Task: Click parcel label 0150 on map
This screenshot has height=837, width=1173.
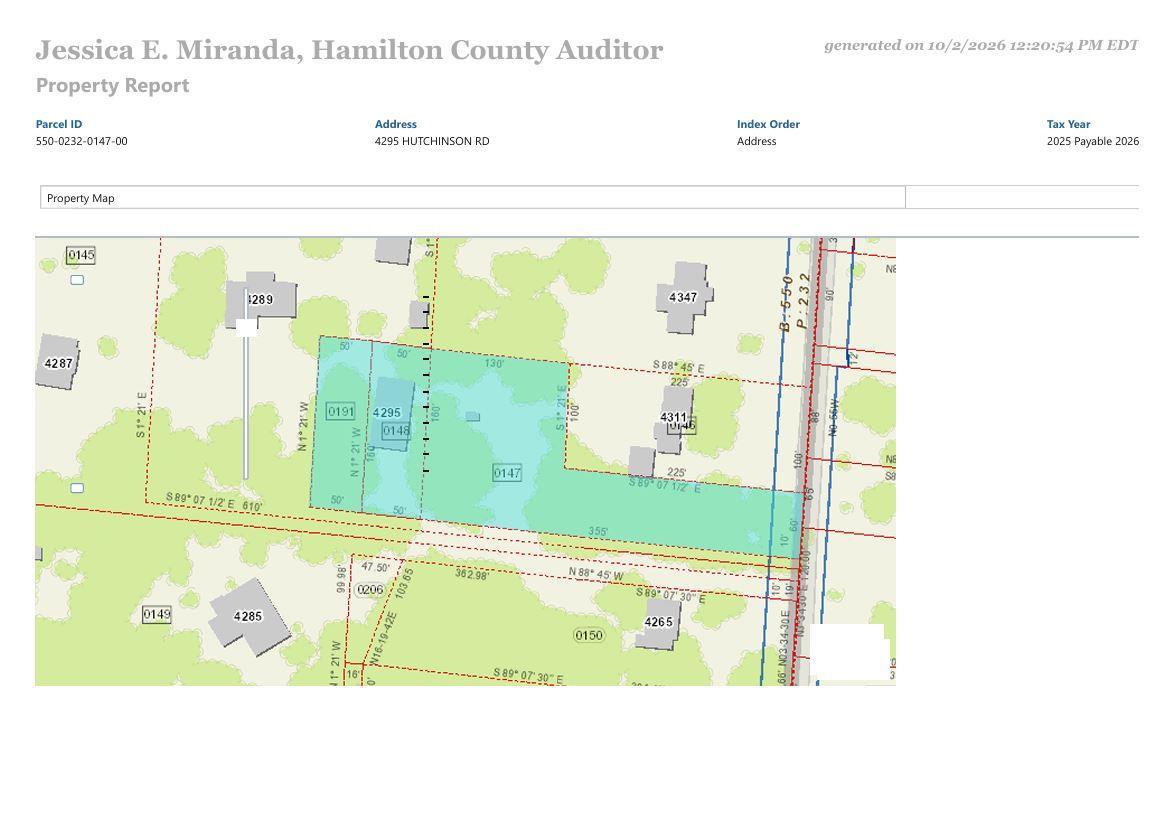Action: coord(589,635)
